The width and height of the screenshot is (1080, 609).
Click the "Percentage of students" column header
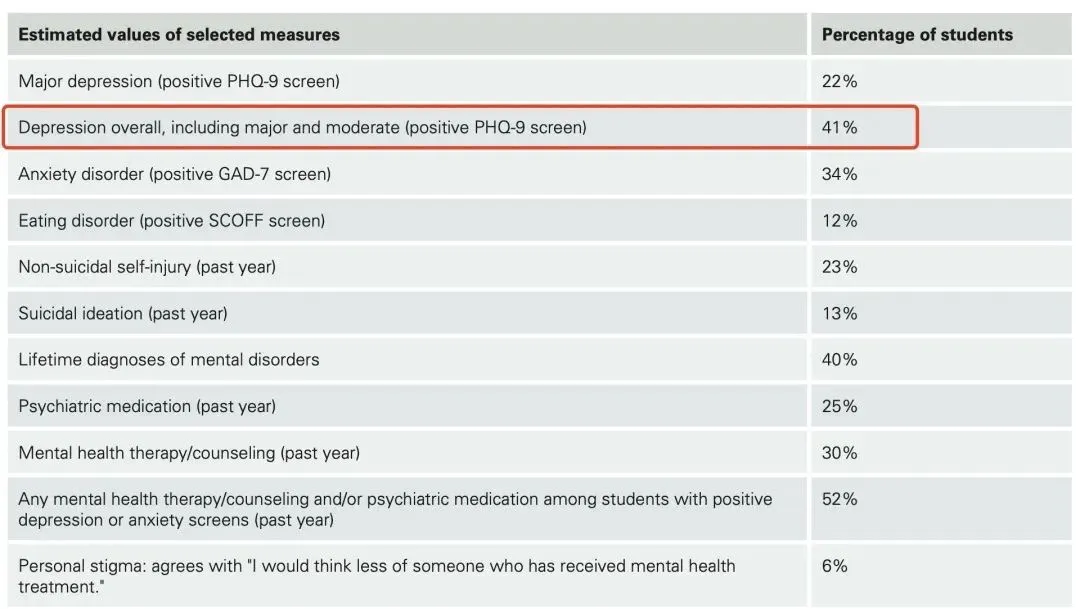point(917,35)
